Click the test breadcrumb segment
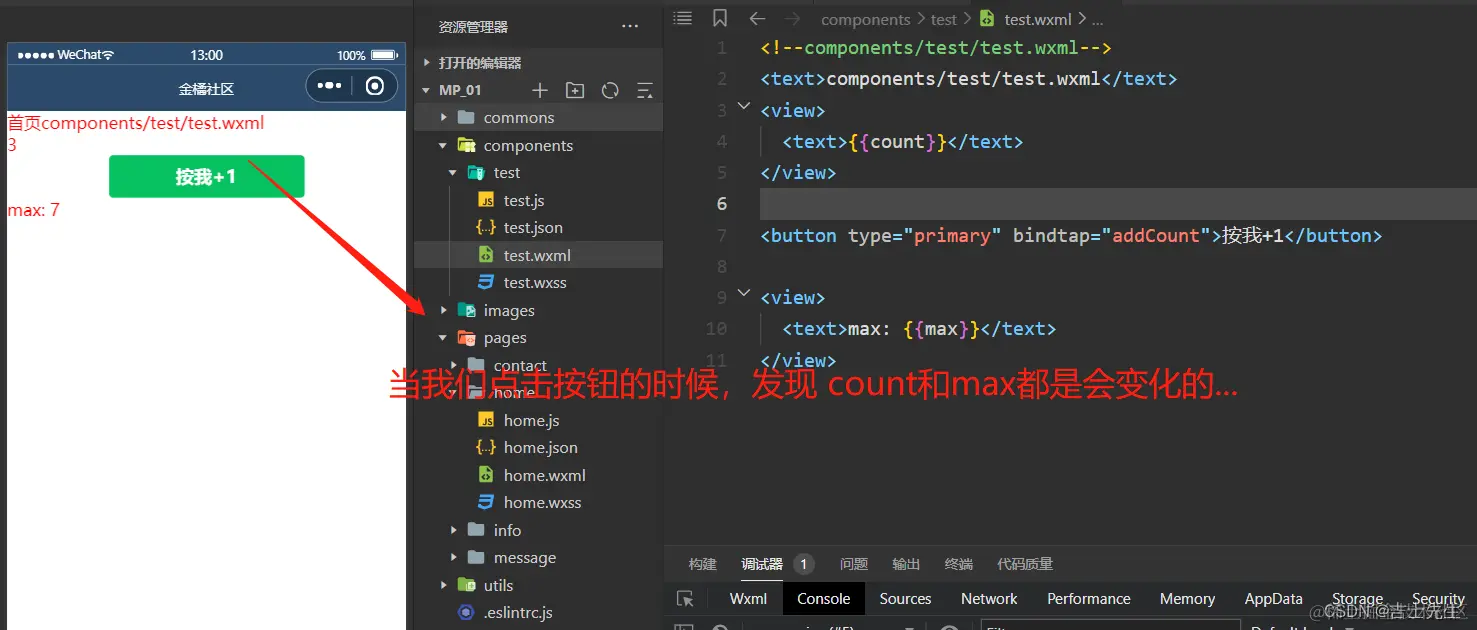The image size is (1477, 630). tap(943, 19)
